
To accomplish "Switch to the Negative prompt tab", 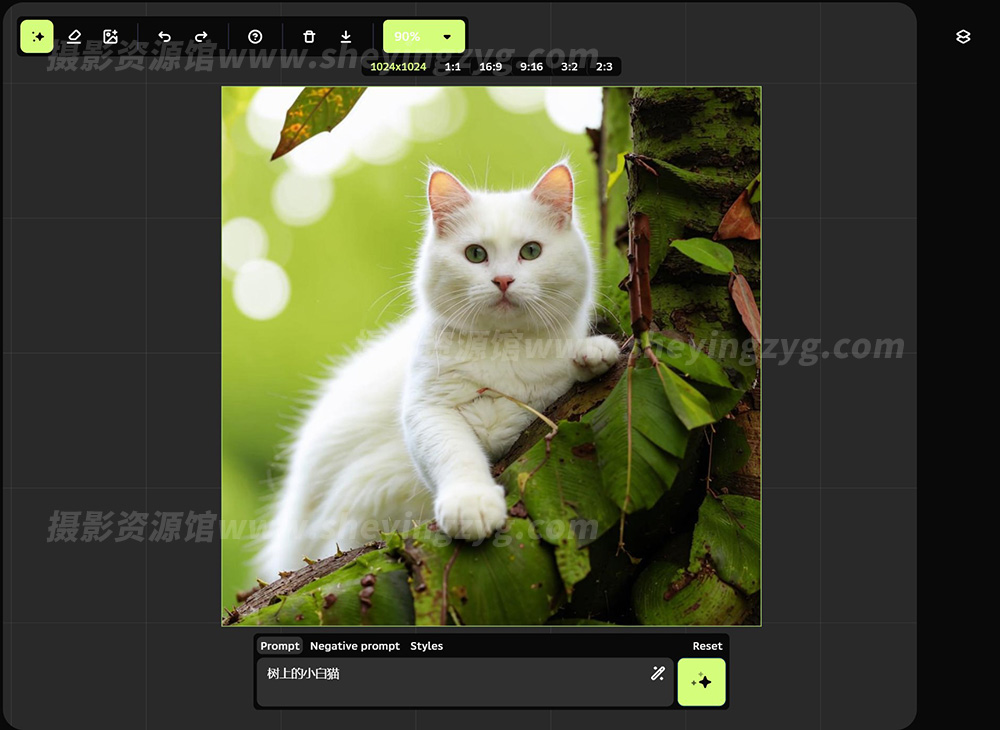I will pyautogui.click(x=355, y=646).
